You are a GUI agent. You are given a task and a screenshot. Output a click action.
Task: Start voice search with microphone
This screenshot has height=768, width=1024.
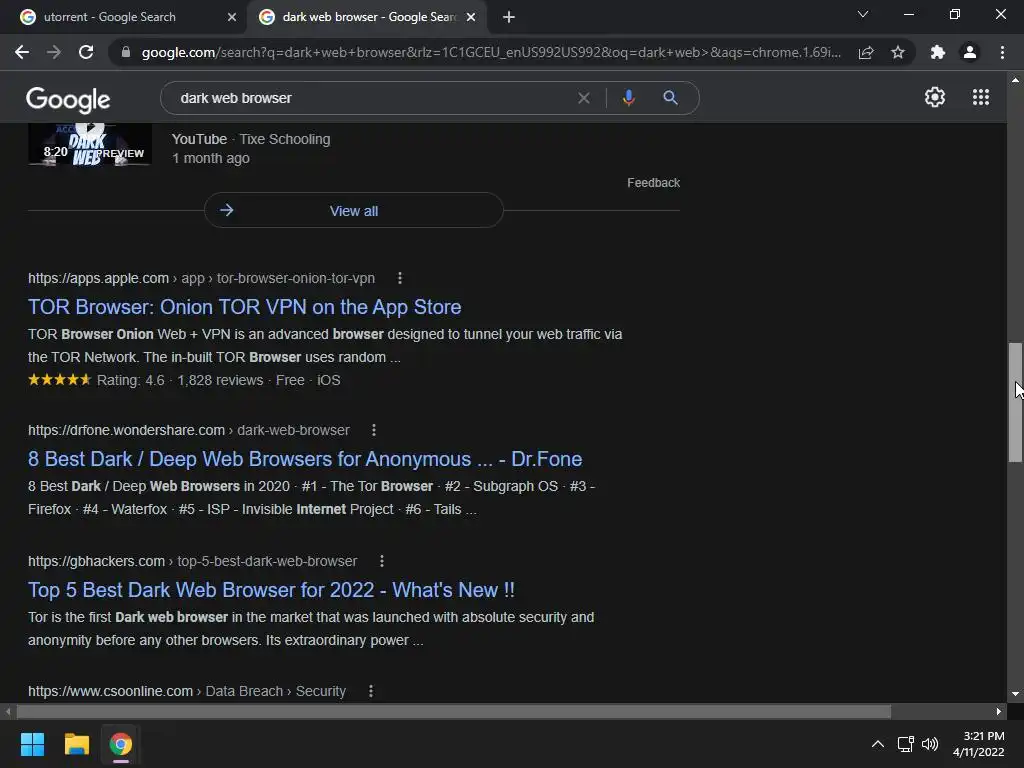pyautogui.click(x=628, y=98)
